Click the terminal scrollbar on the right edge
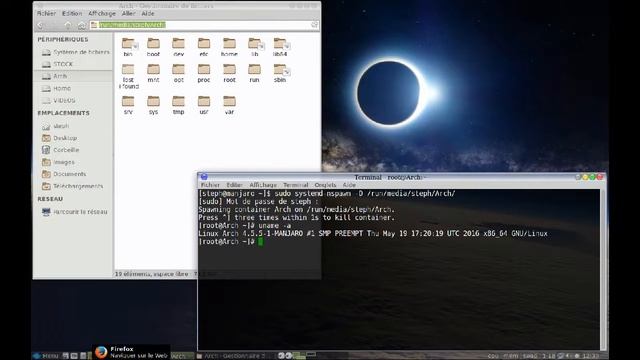The width and height of the screenshot is (640, 360). (602, 269)
